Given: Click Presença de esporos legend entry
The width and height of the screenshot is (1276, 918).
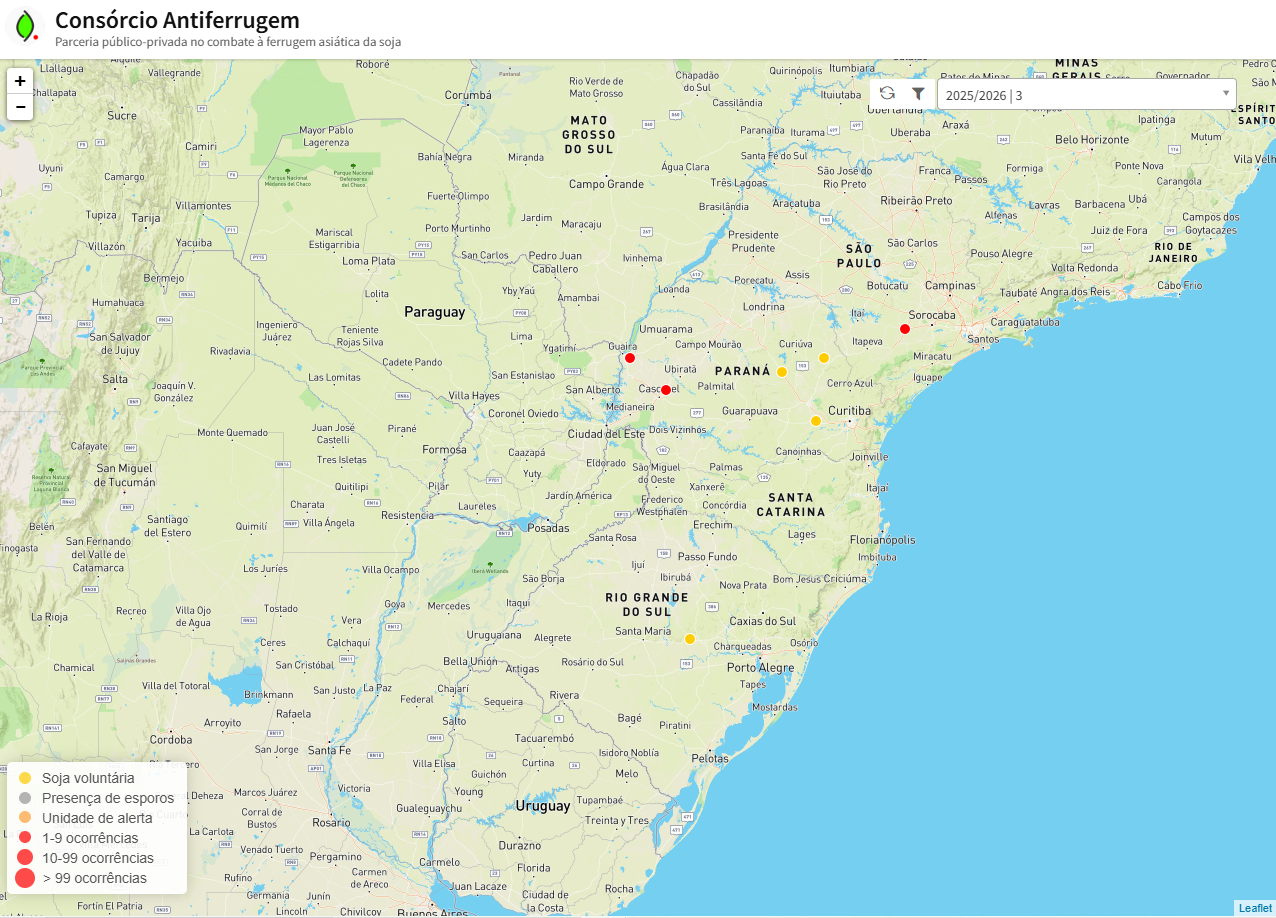Looking at the screenshot, I should click(107, 798).
